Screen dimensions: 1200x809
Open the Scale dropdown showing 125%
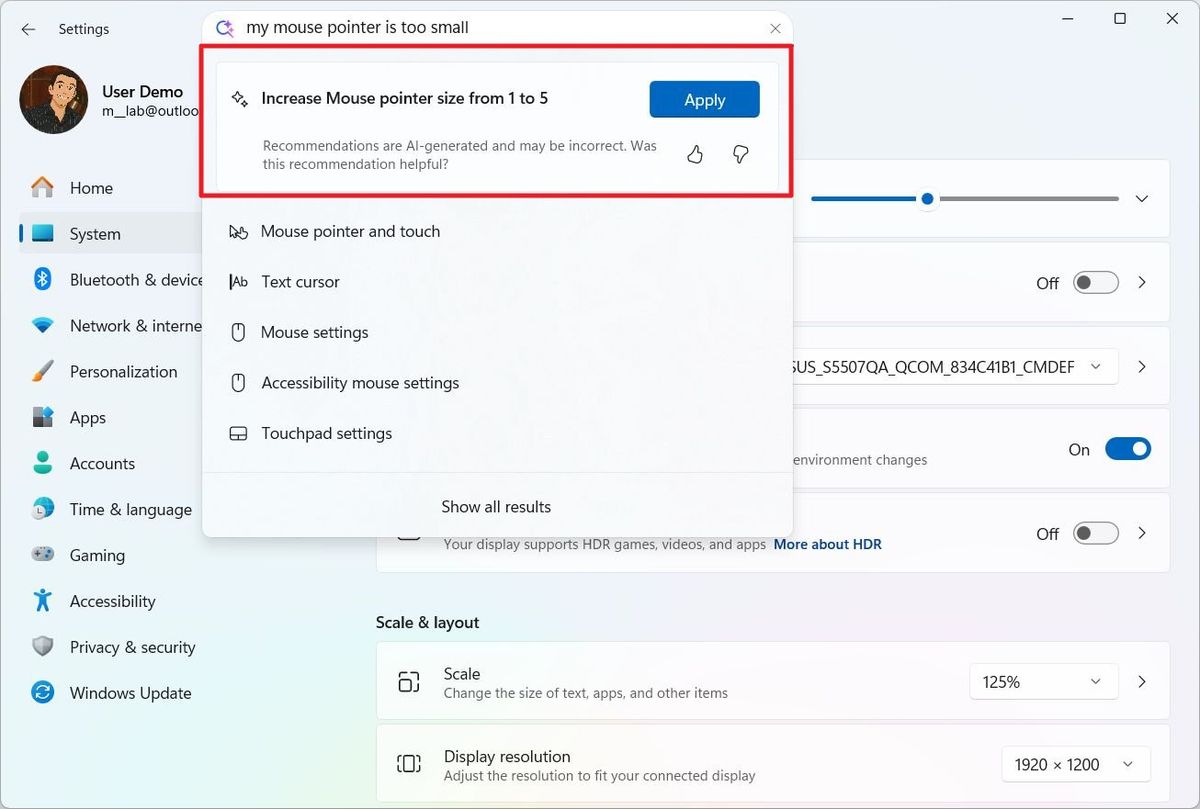[x=1043, y=681]
